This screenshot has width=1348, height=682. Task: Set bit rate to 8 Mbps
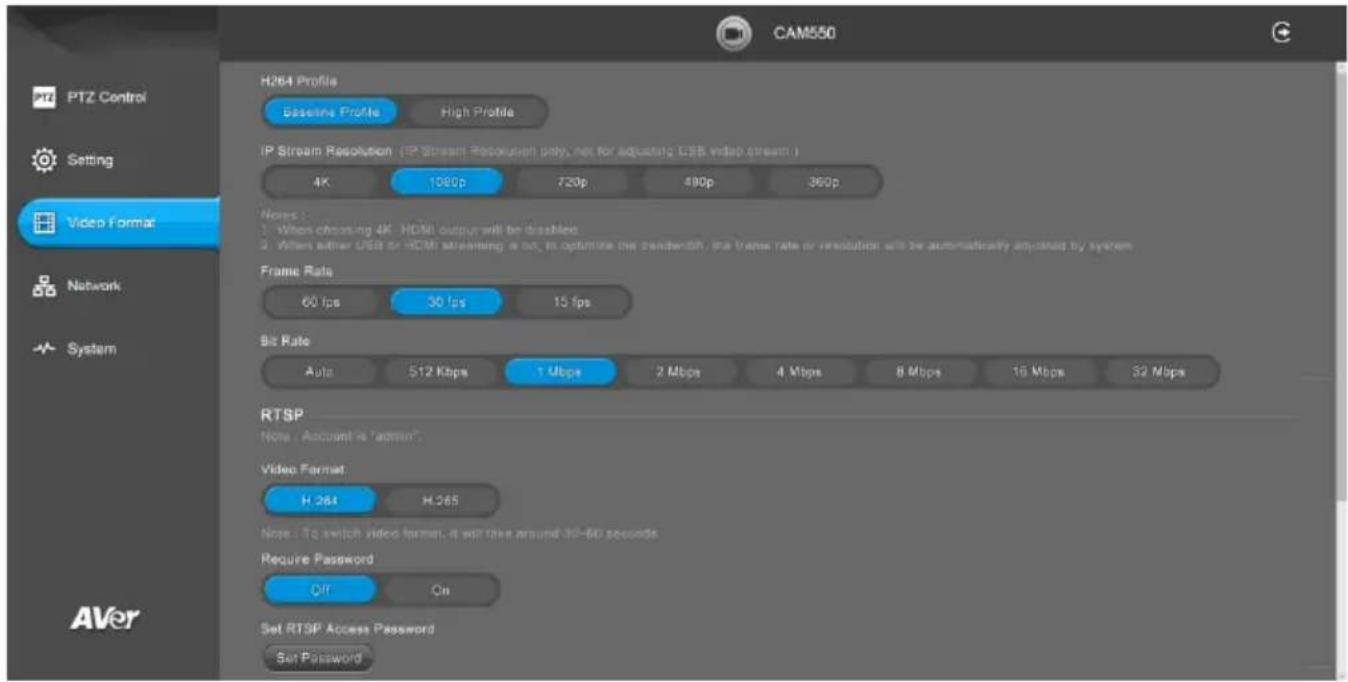tap(918, 372)
